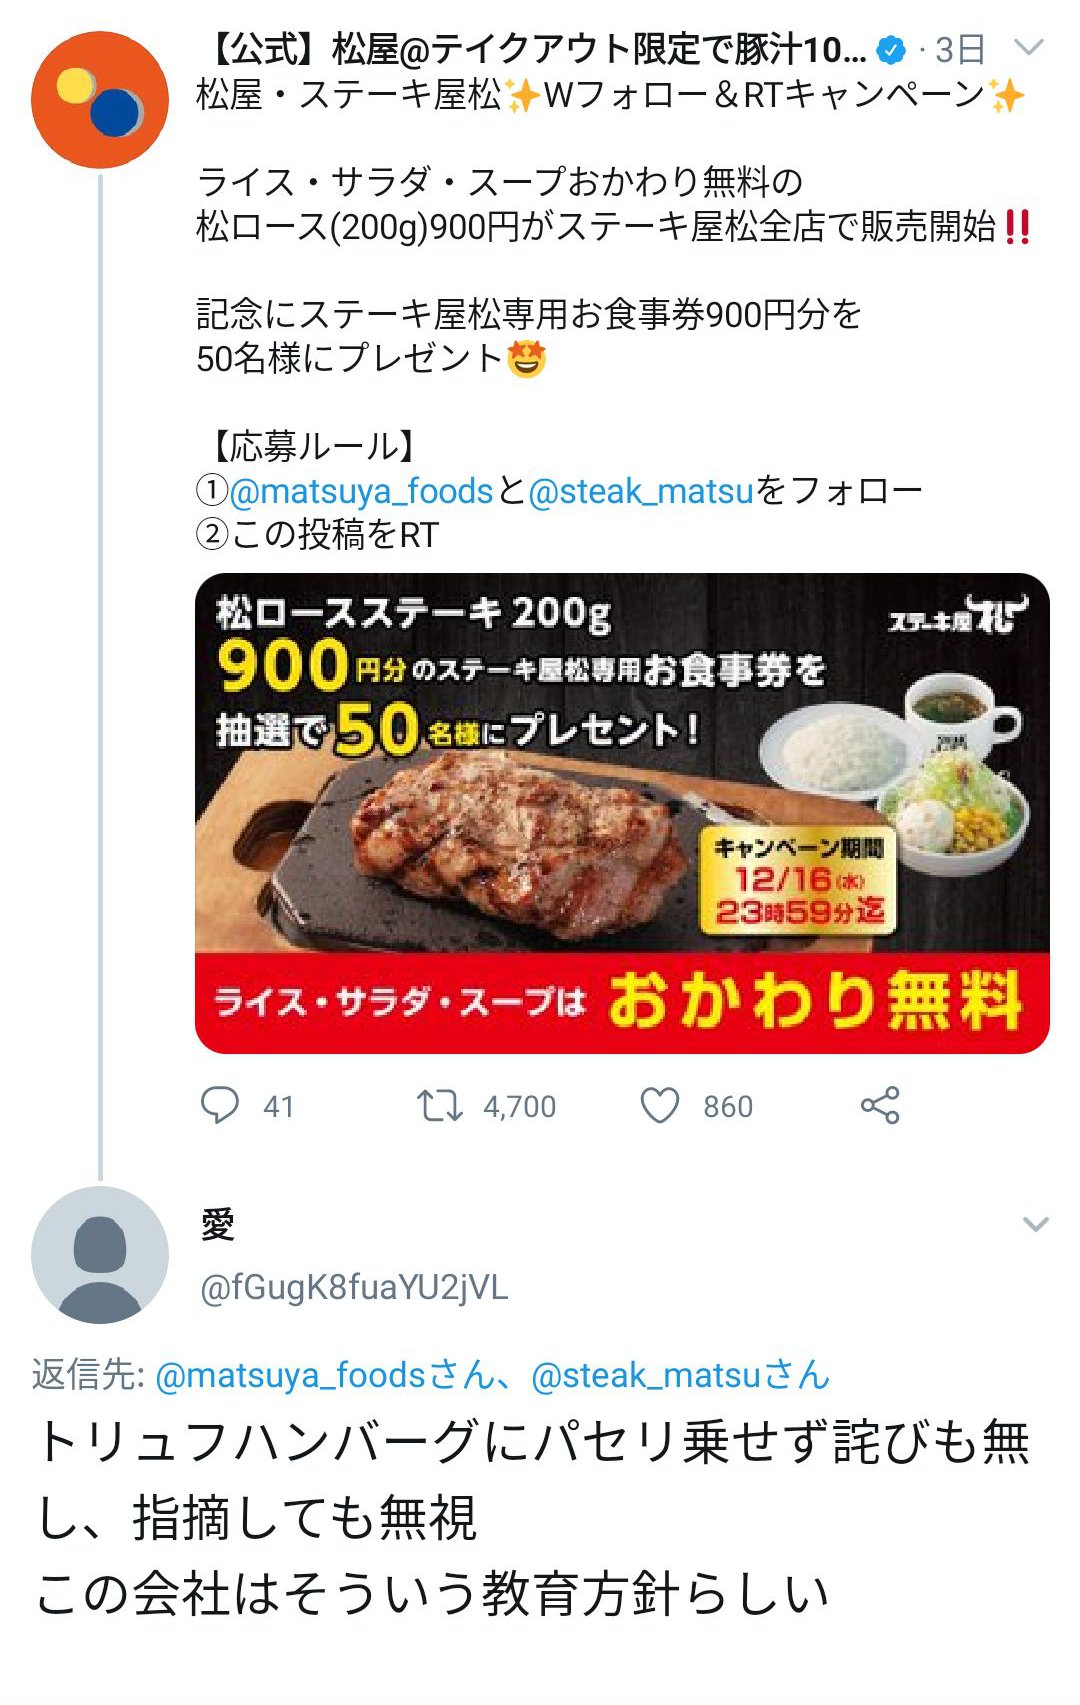Click the 3日 timestamp
This screenshot has height=1705, width=1080.
(x=960, y=49)
